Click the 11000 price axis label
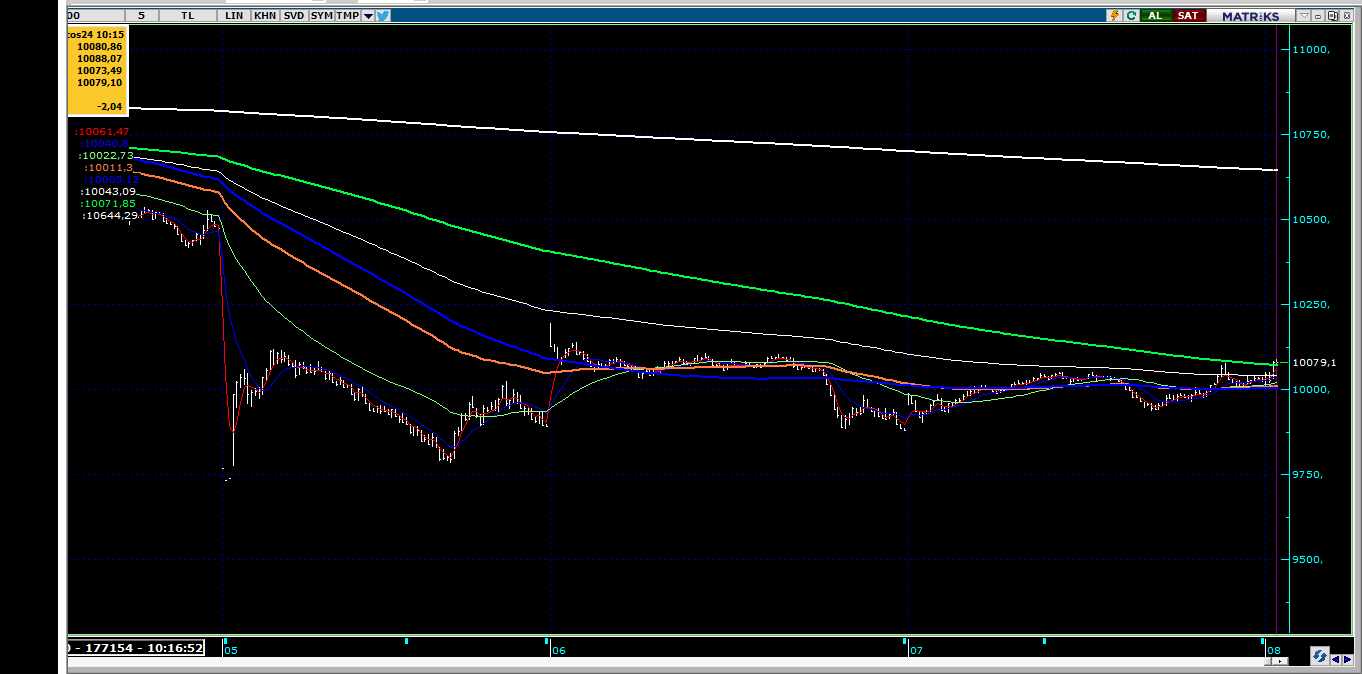 pos(1311,50)
